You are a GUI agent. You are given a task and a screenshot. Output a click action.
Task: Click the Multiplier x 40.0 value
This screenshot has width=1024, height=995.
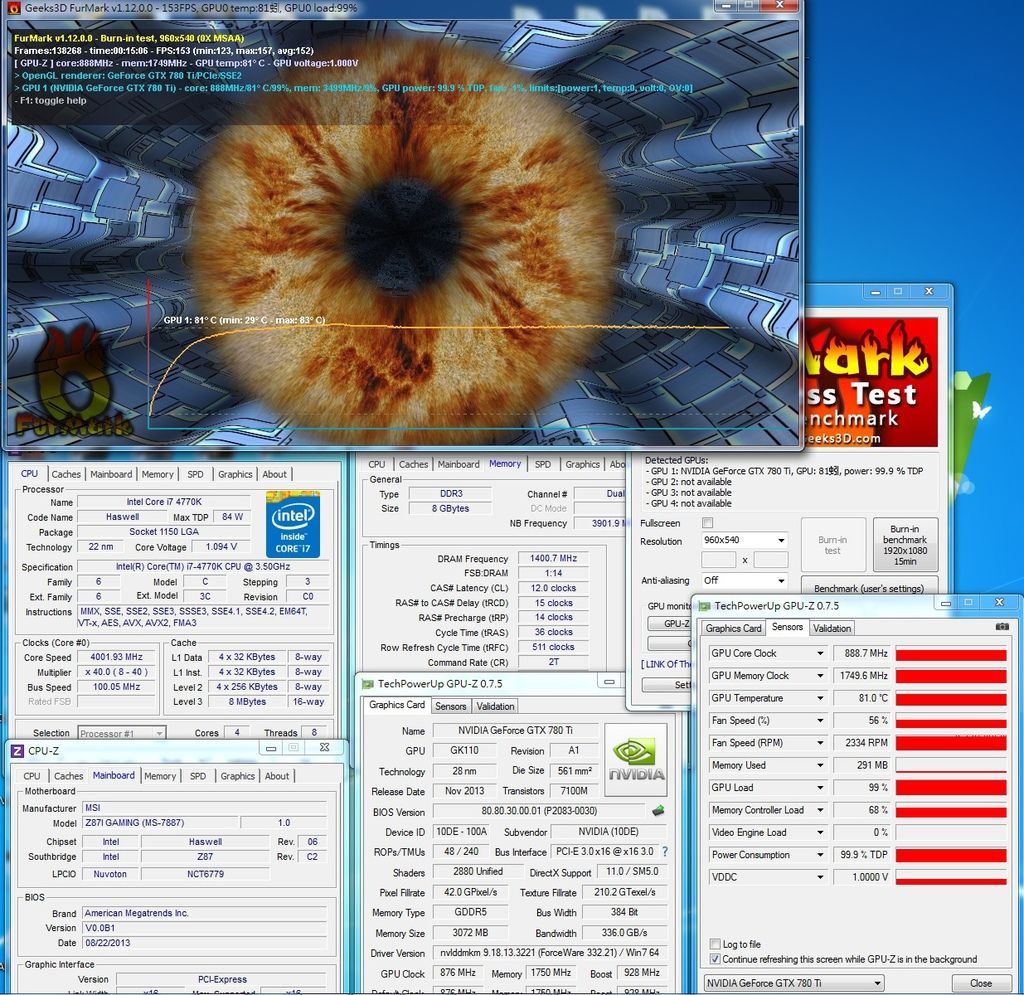(116, 672)
